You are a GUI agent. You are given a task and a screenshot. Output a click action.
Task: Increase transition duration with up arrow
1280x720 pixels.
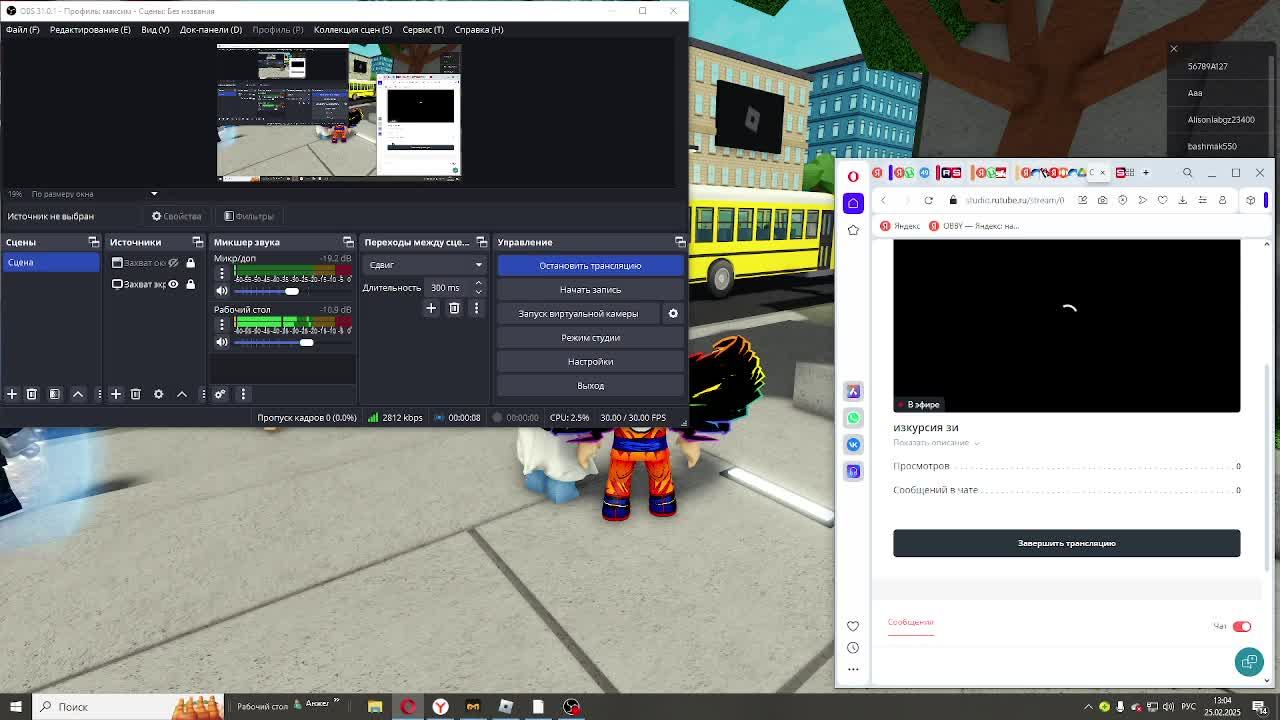pos(478,283)
